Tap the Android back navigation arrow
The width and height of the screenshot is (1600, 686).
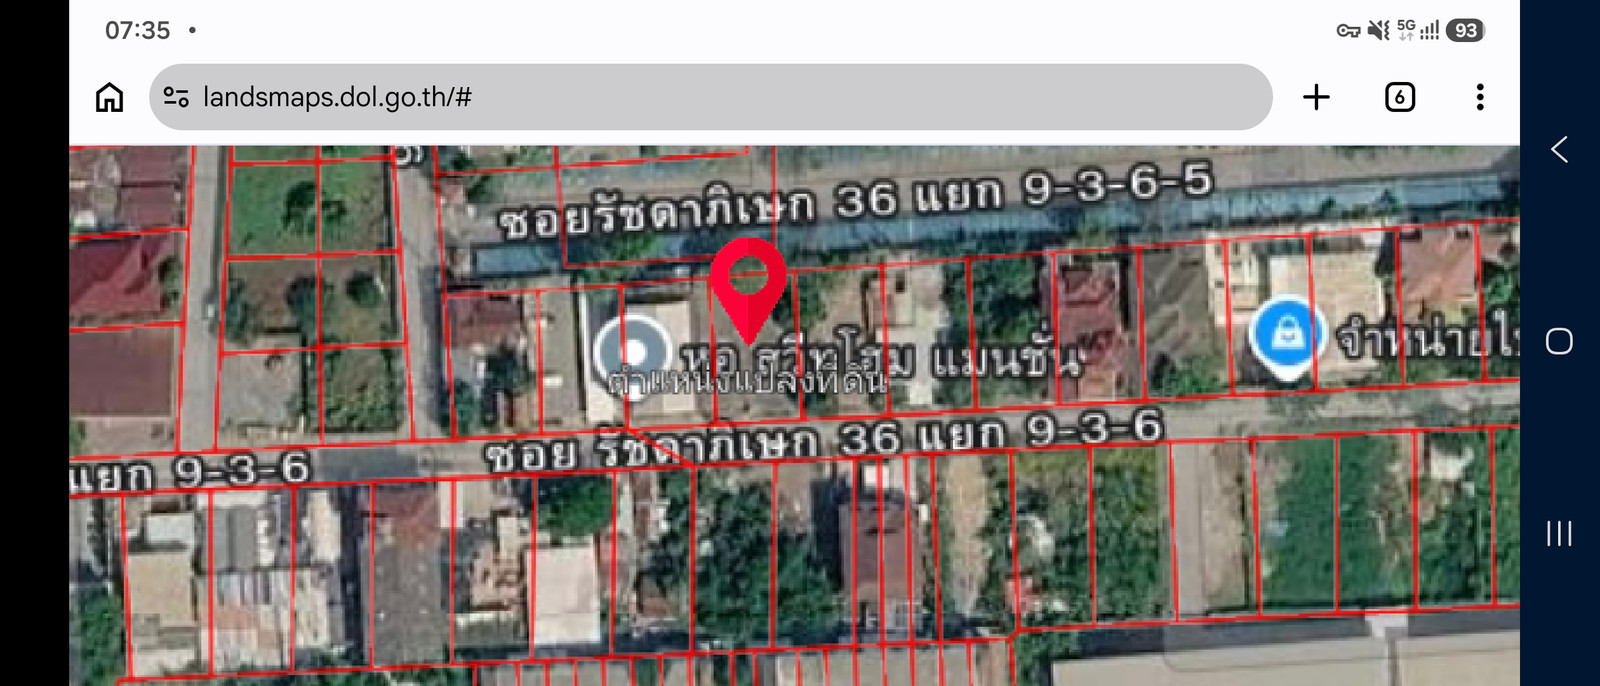(1559, 150)
